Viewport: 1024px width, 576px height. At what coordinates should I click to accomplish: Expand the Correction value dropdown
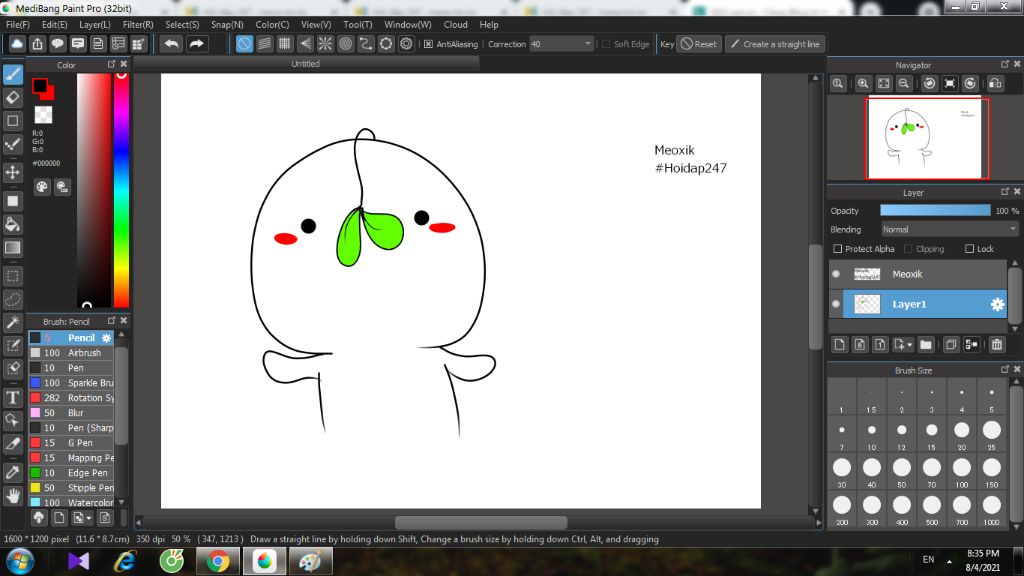(x=587, y=44)
